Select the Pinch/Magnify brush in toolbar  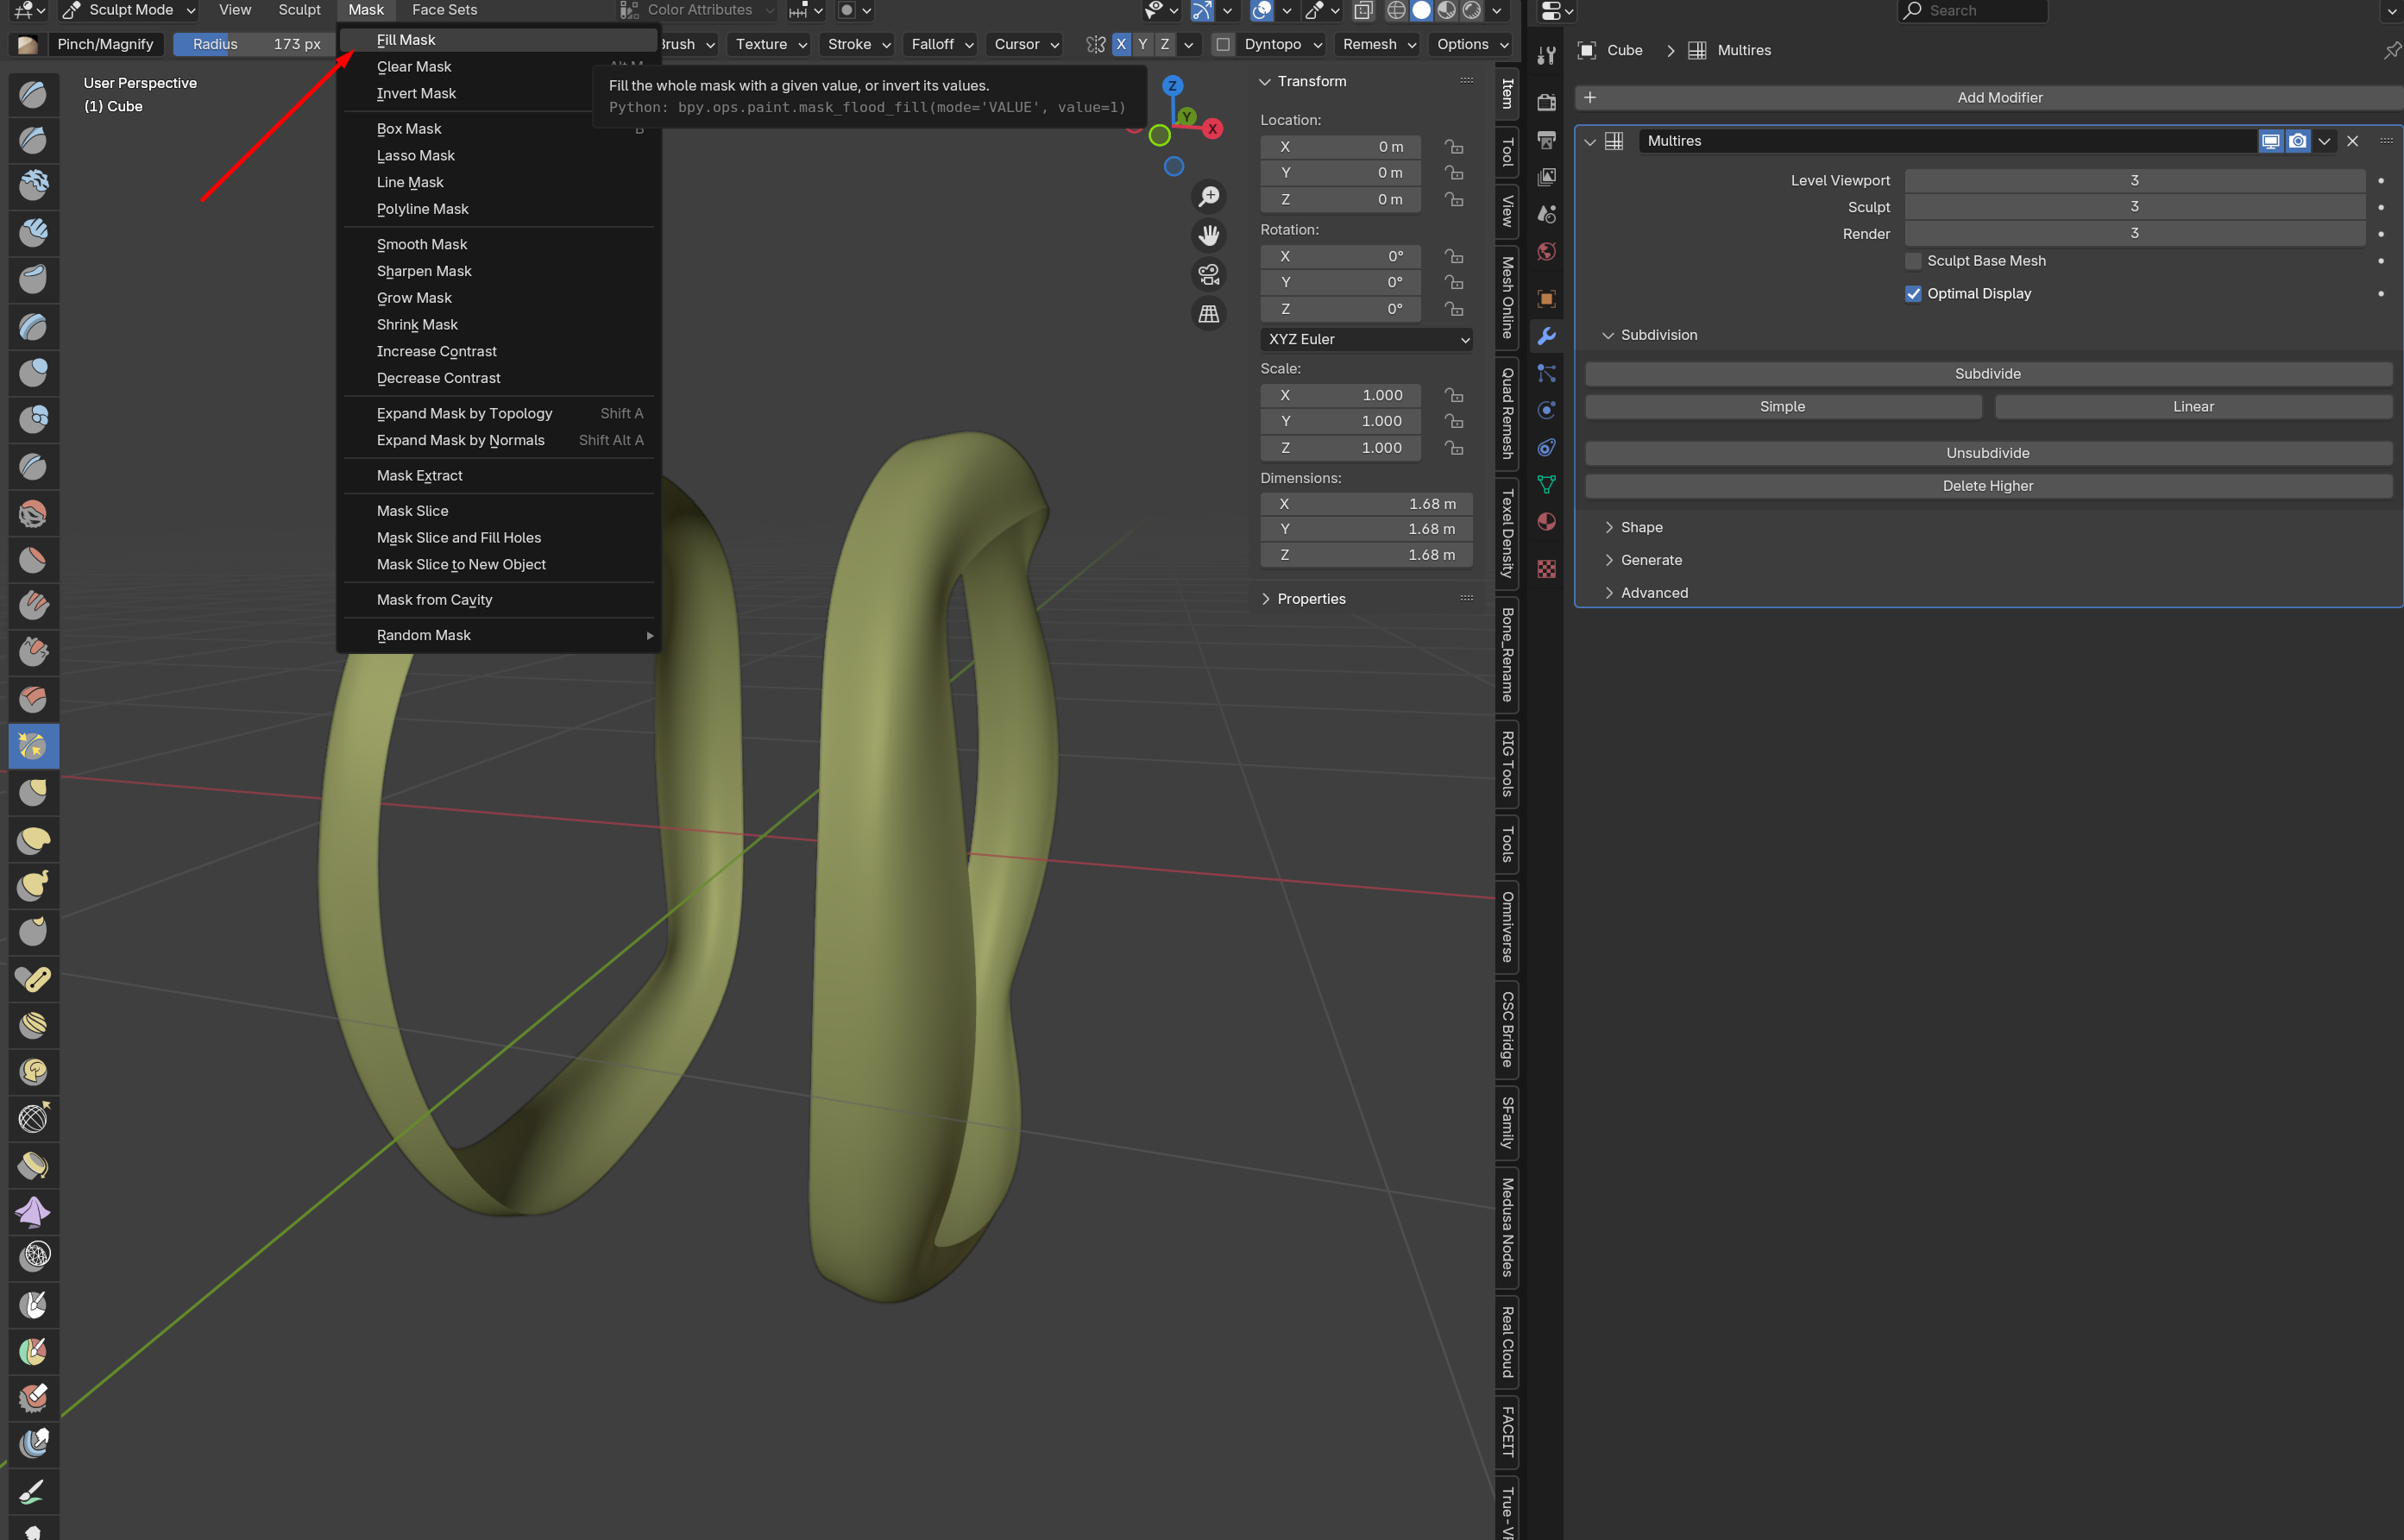click(33, 746)
